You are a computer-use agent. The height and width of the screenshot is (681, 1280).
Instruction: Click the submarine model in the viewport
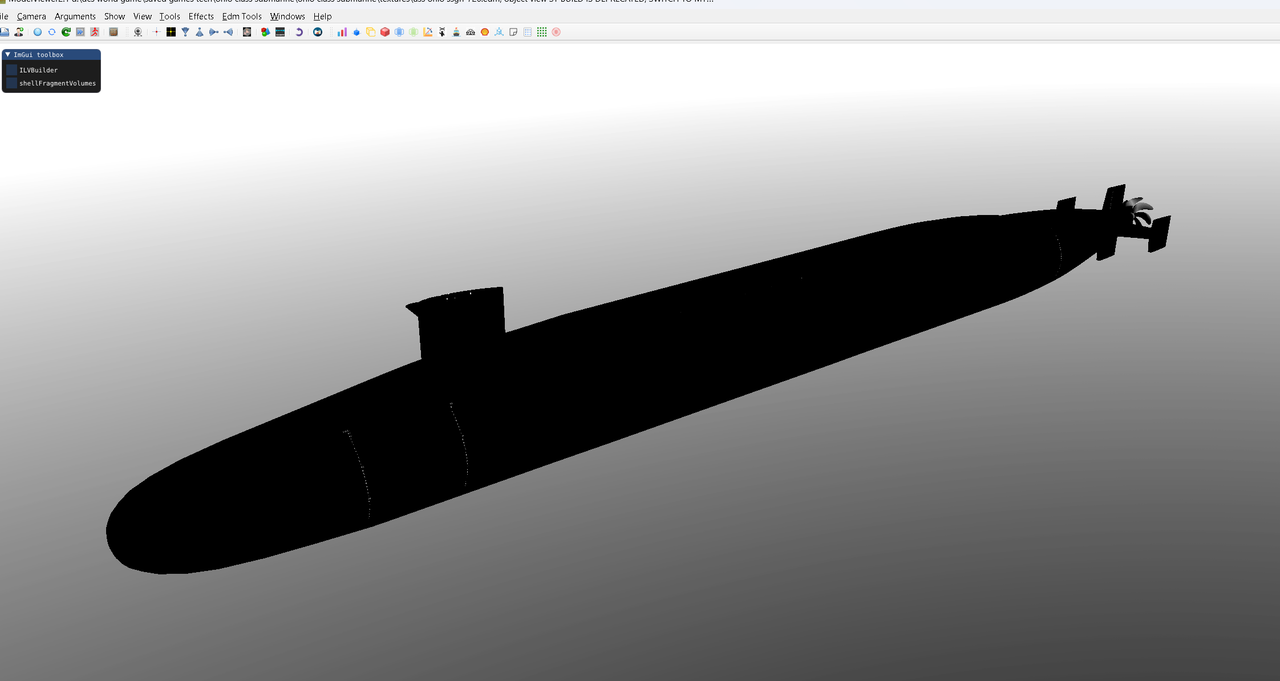tap(640, 380)
